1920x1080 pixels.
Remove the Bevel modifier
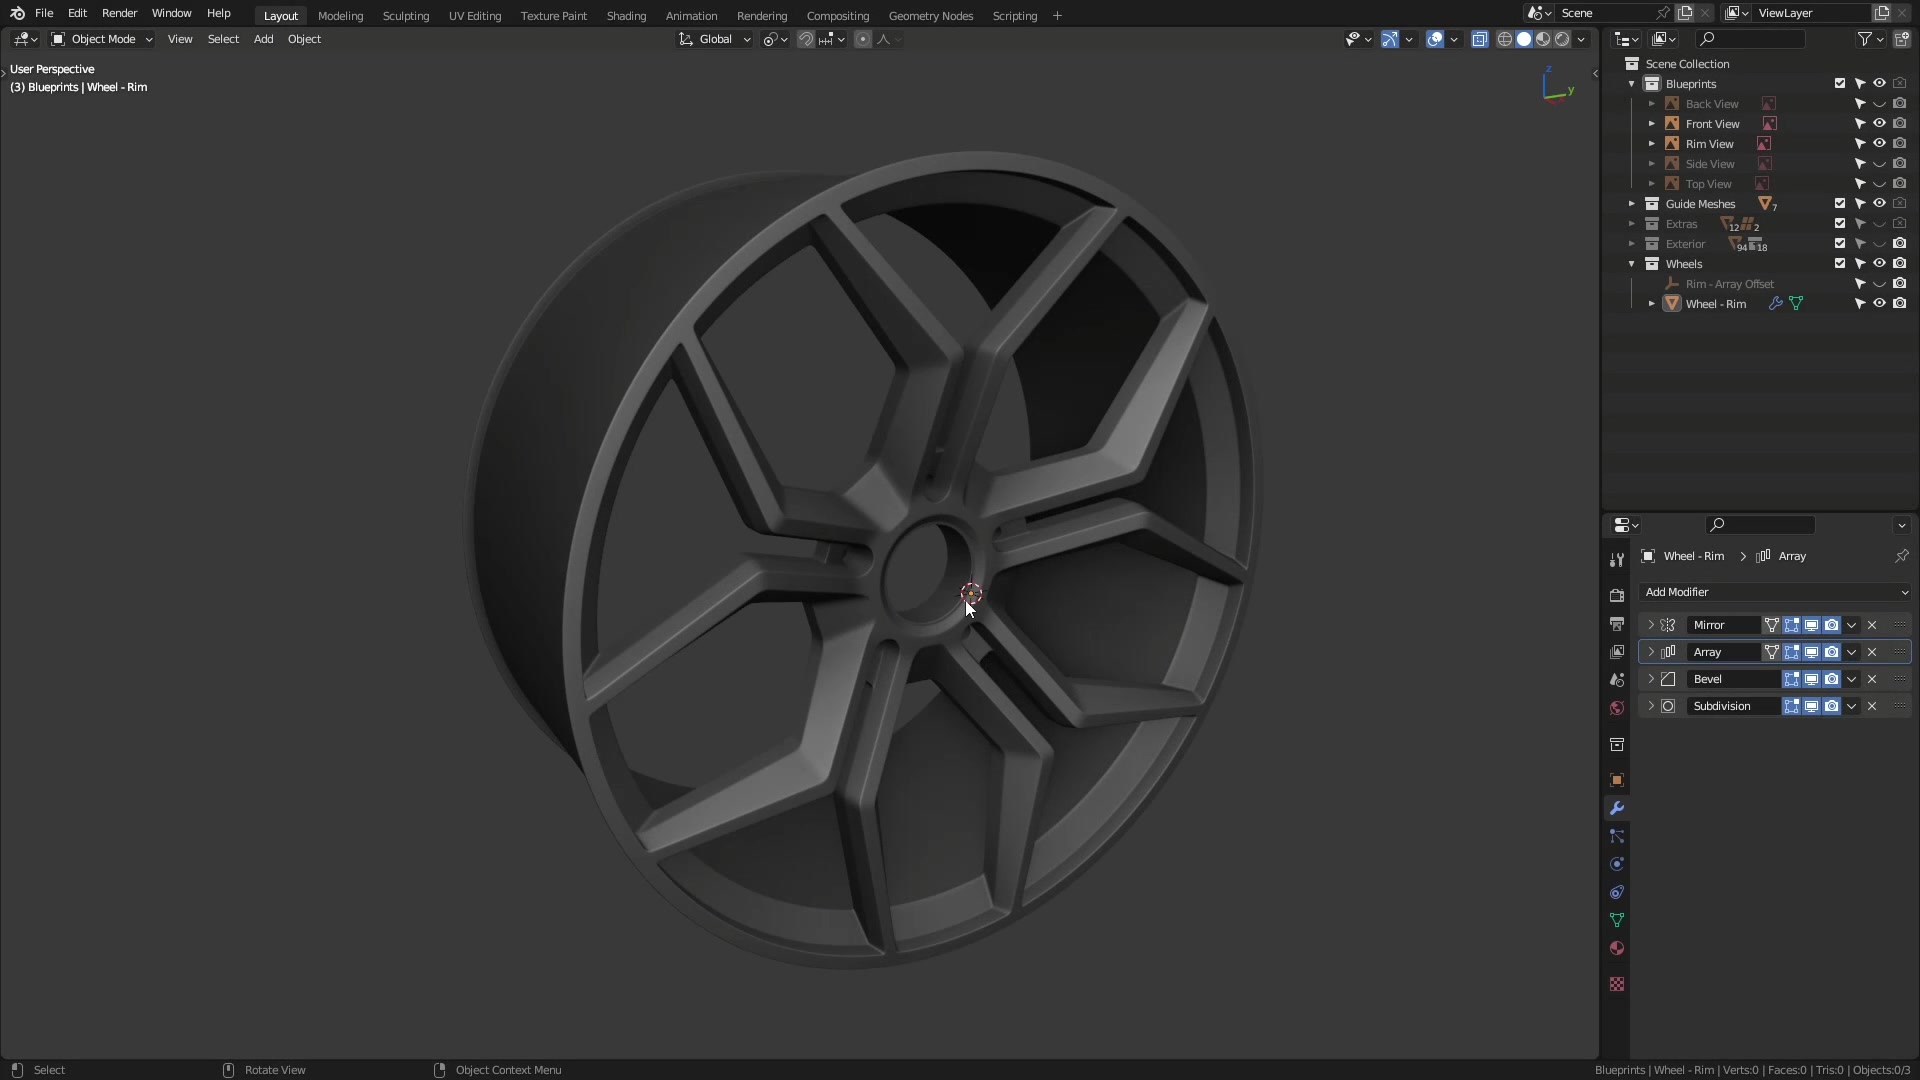click(x=1872, y=679)
